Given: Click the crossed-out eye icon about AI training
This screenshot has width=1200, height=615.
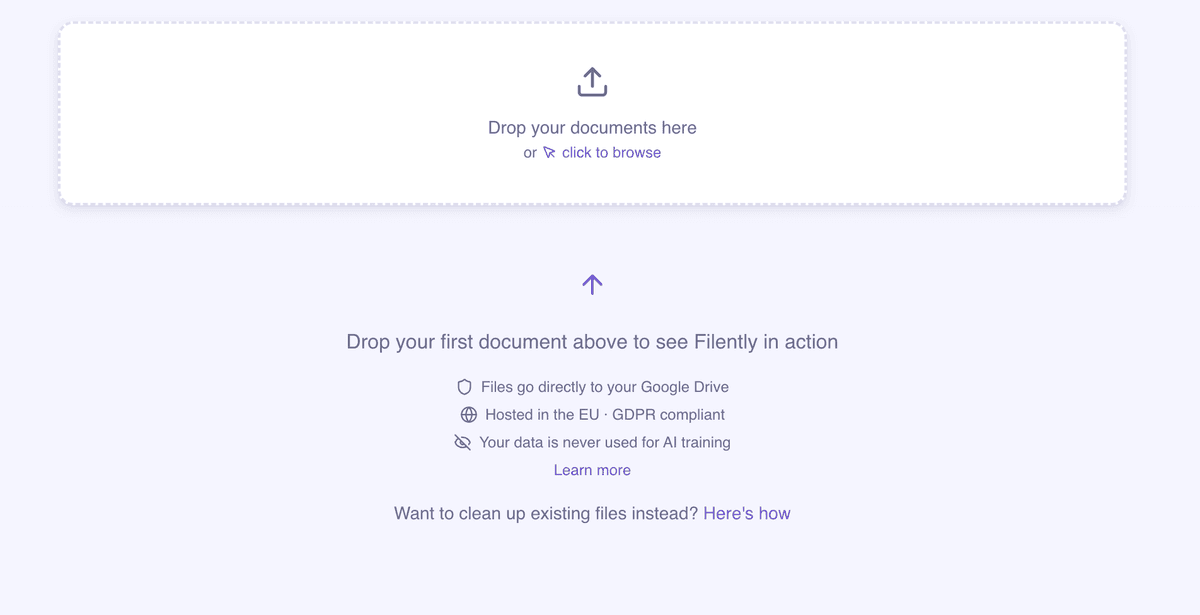Looking at the screenshot, I should click(462, 441).
